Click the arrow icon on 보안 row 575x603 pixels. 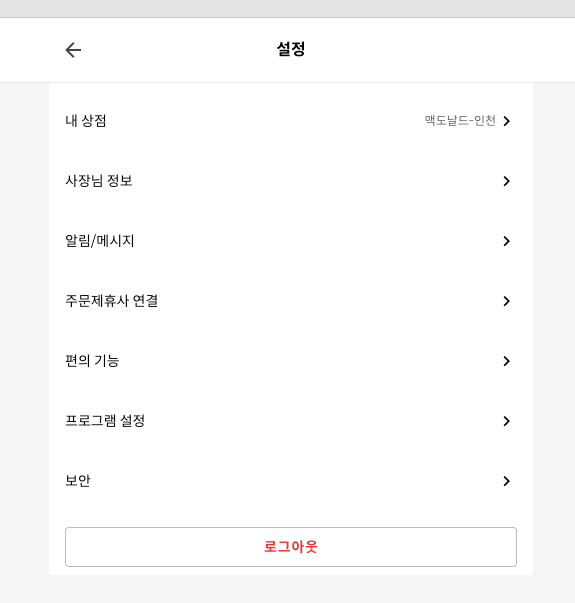(x=507, y=481)
